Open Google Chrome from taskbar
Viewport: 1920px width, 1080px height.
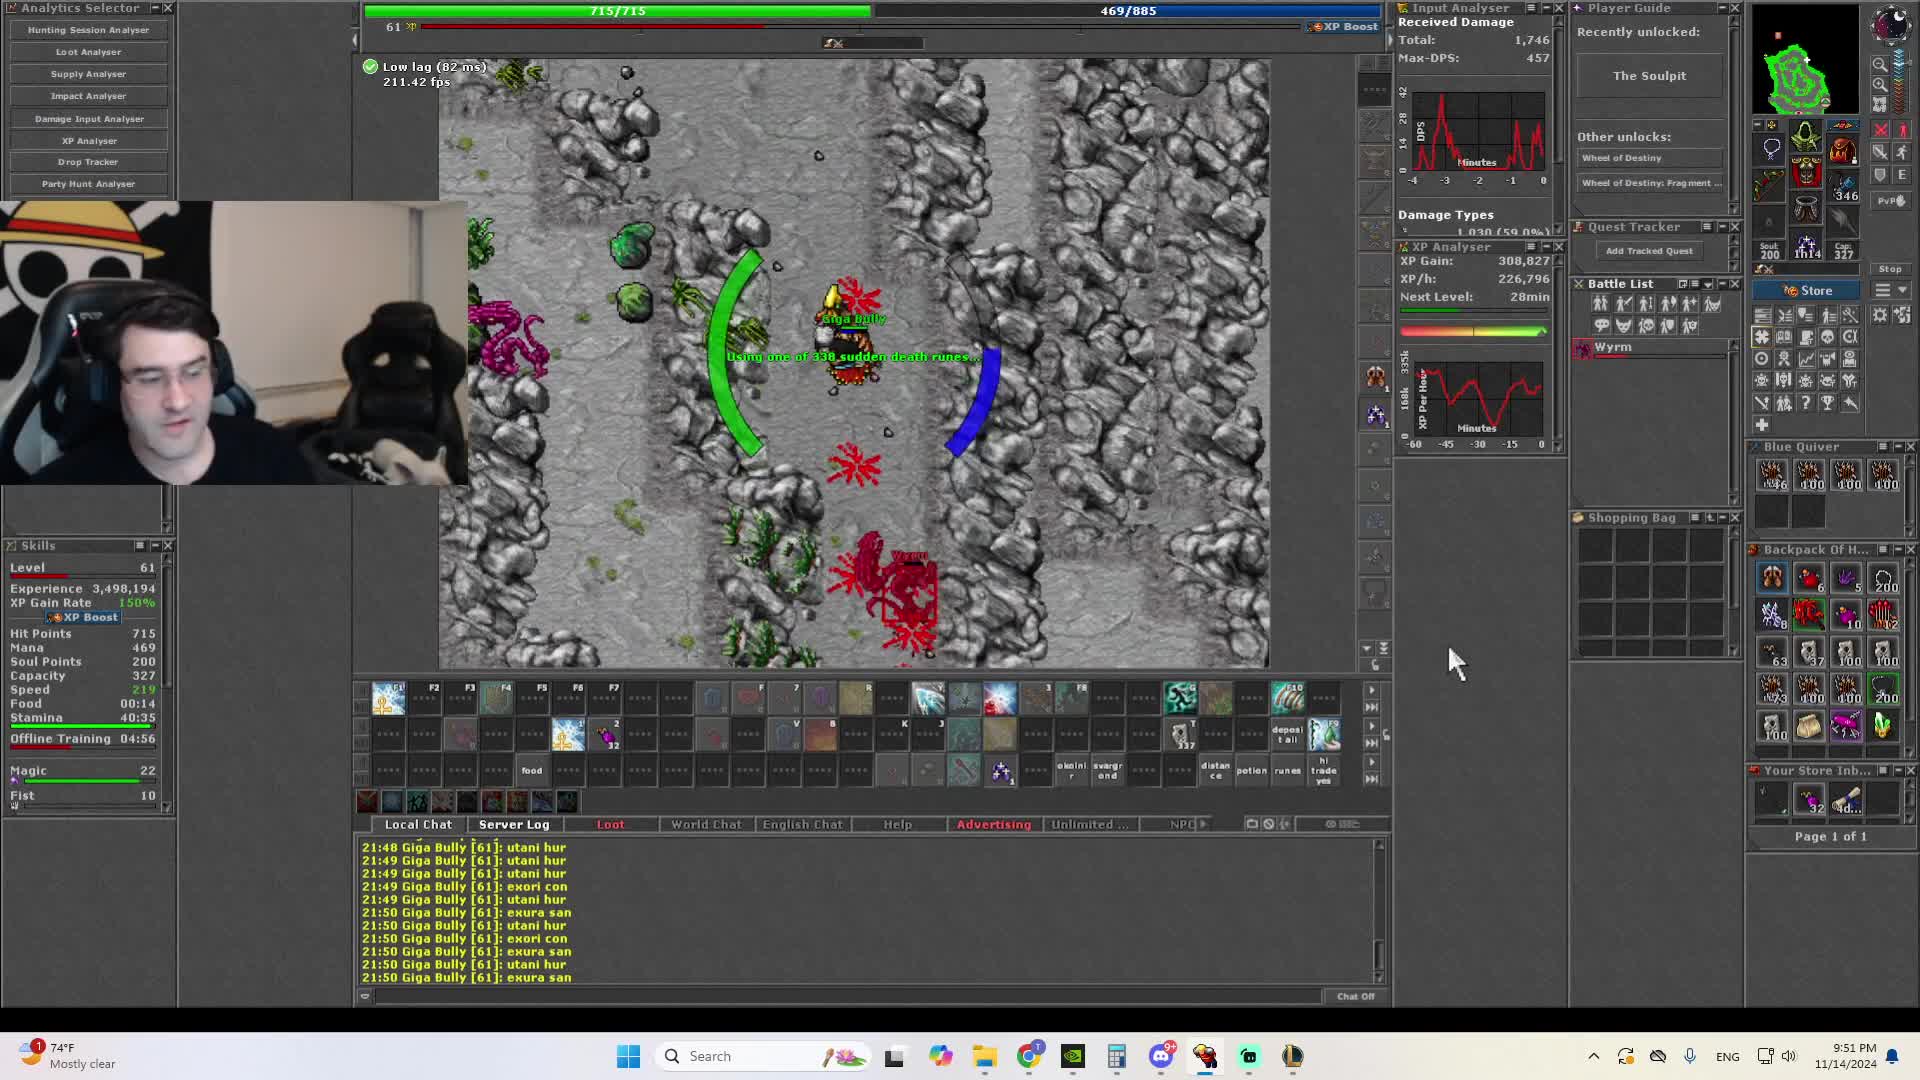click(1029, 1056)
